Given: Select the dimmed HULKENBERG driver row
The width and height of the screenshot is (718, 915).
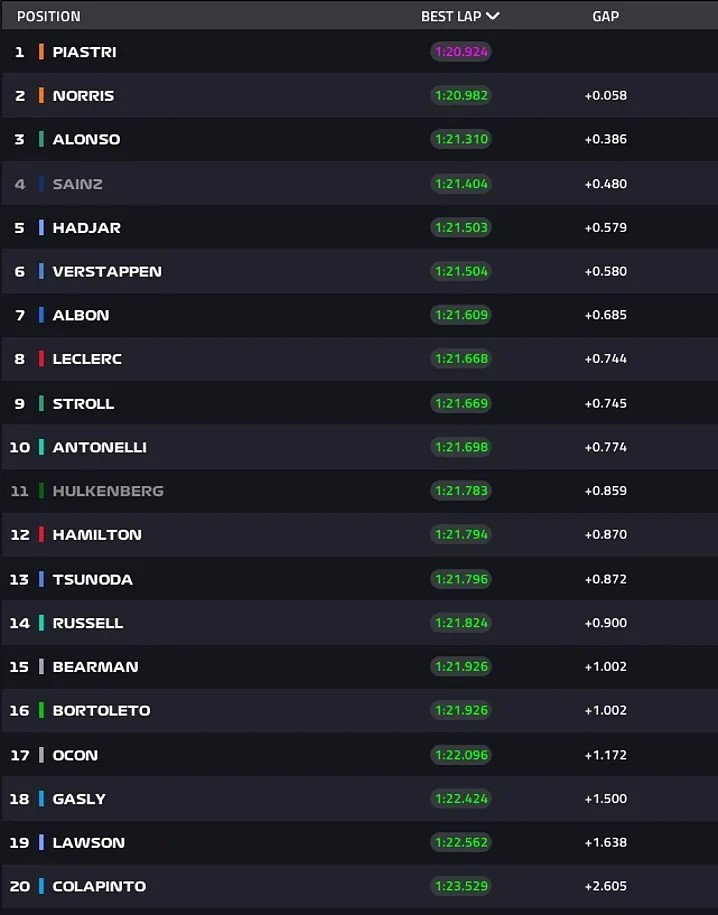Looking at the screenshot, I should [x=108, y=491].
